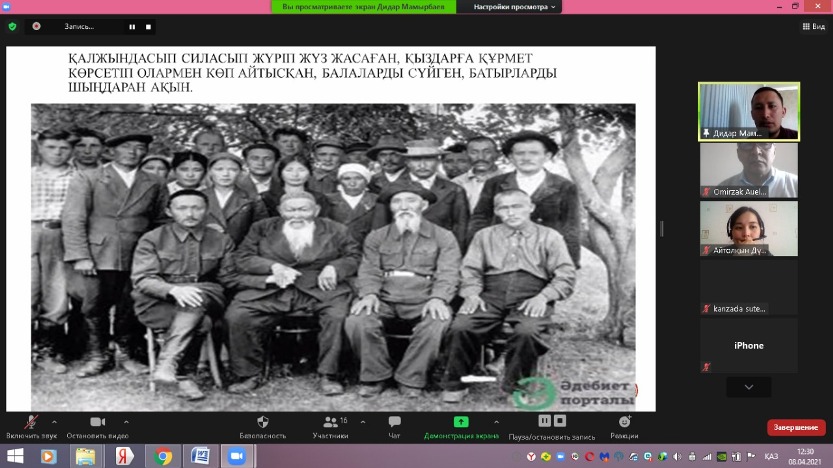Open the Чат chat panel
The height and width of the screenshot is (468, 833).
[x=394, y=423]
